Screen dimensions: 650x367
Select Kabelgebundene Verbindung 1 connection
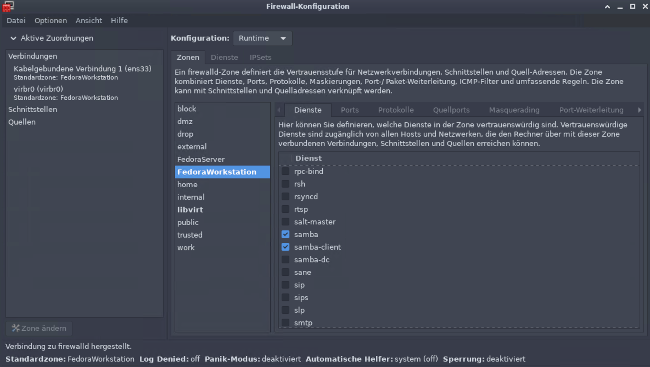point(82,73)
